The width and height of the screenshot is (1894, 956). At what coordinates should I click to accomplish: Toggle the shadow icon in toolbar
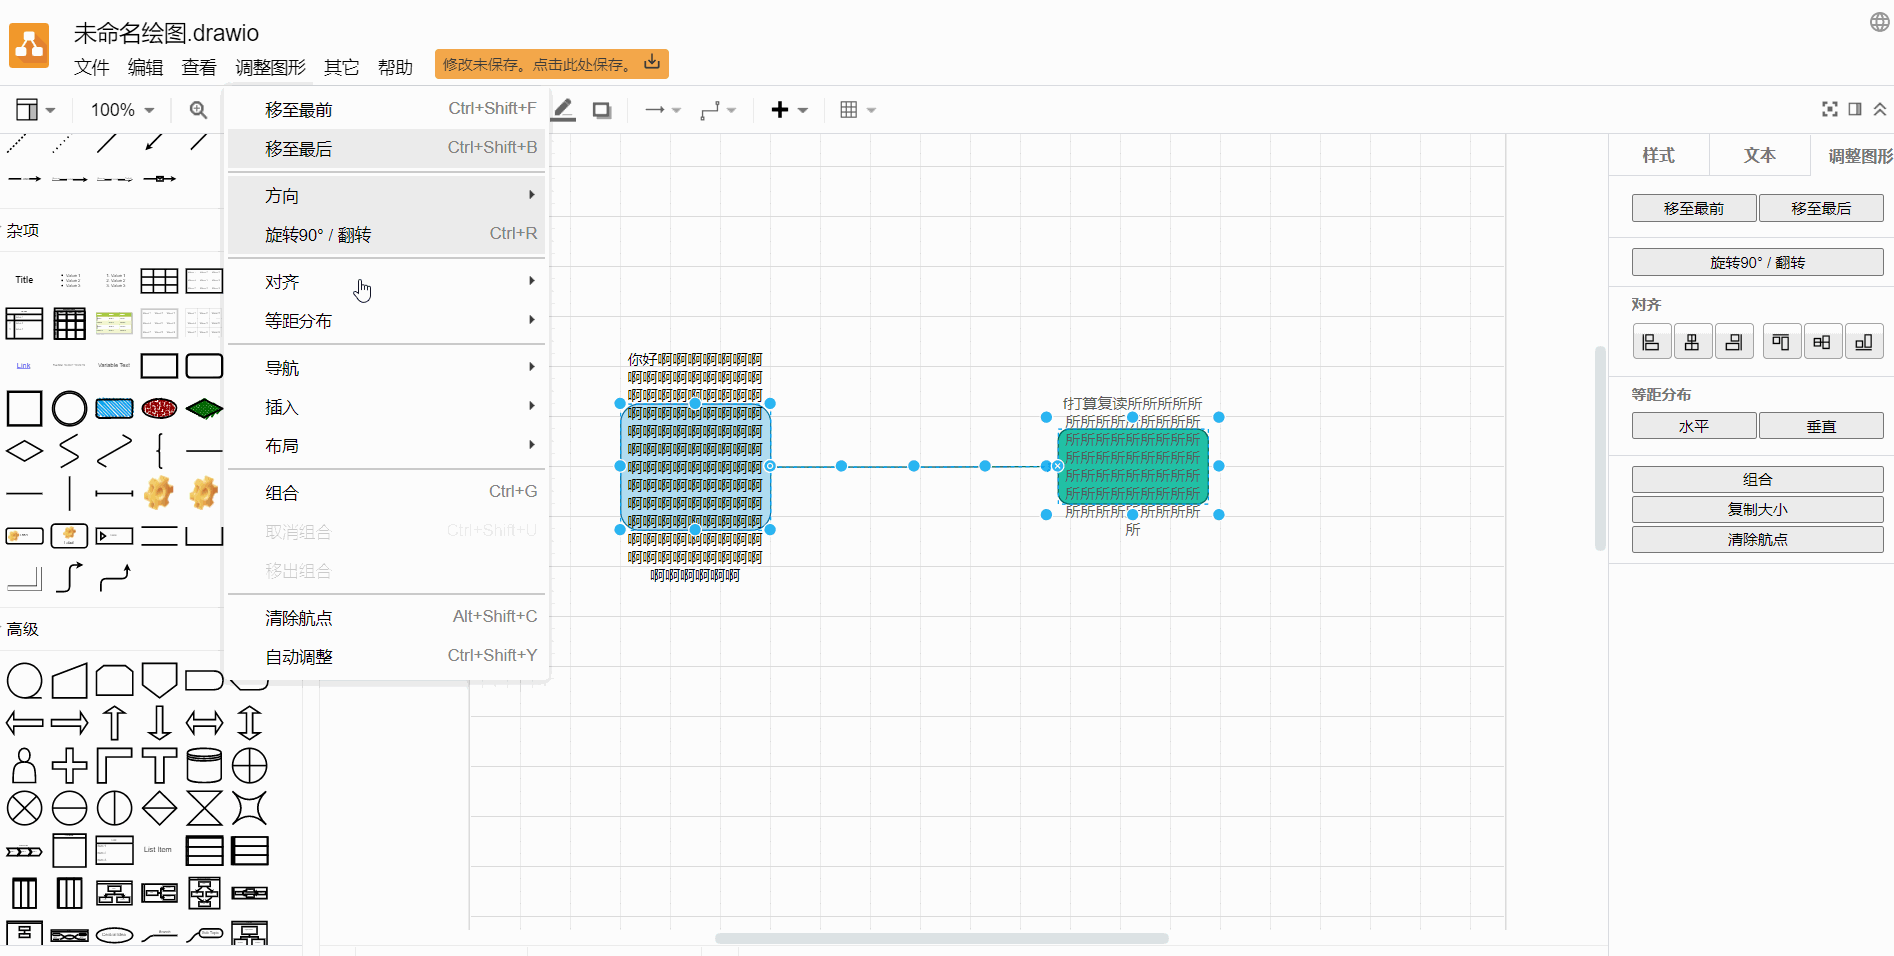pos(602,110)
